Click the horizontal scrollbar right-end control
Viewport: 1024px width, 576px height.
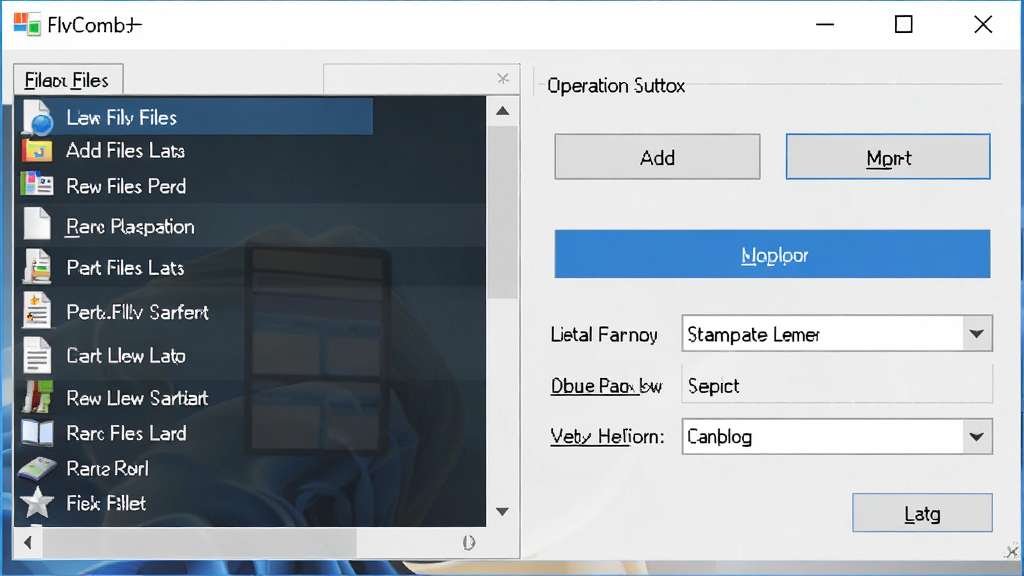tap(469, 542)
